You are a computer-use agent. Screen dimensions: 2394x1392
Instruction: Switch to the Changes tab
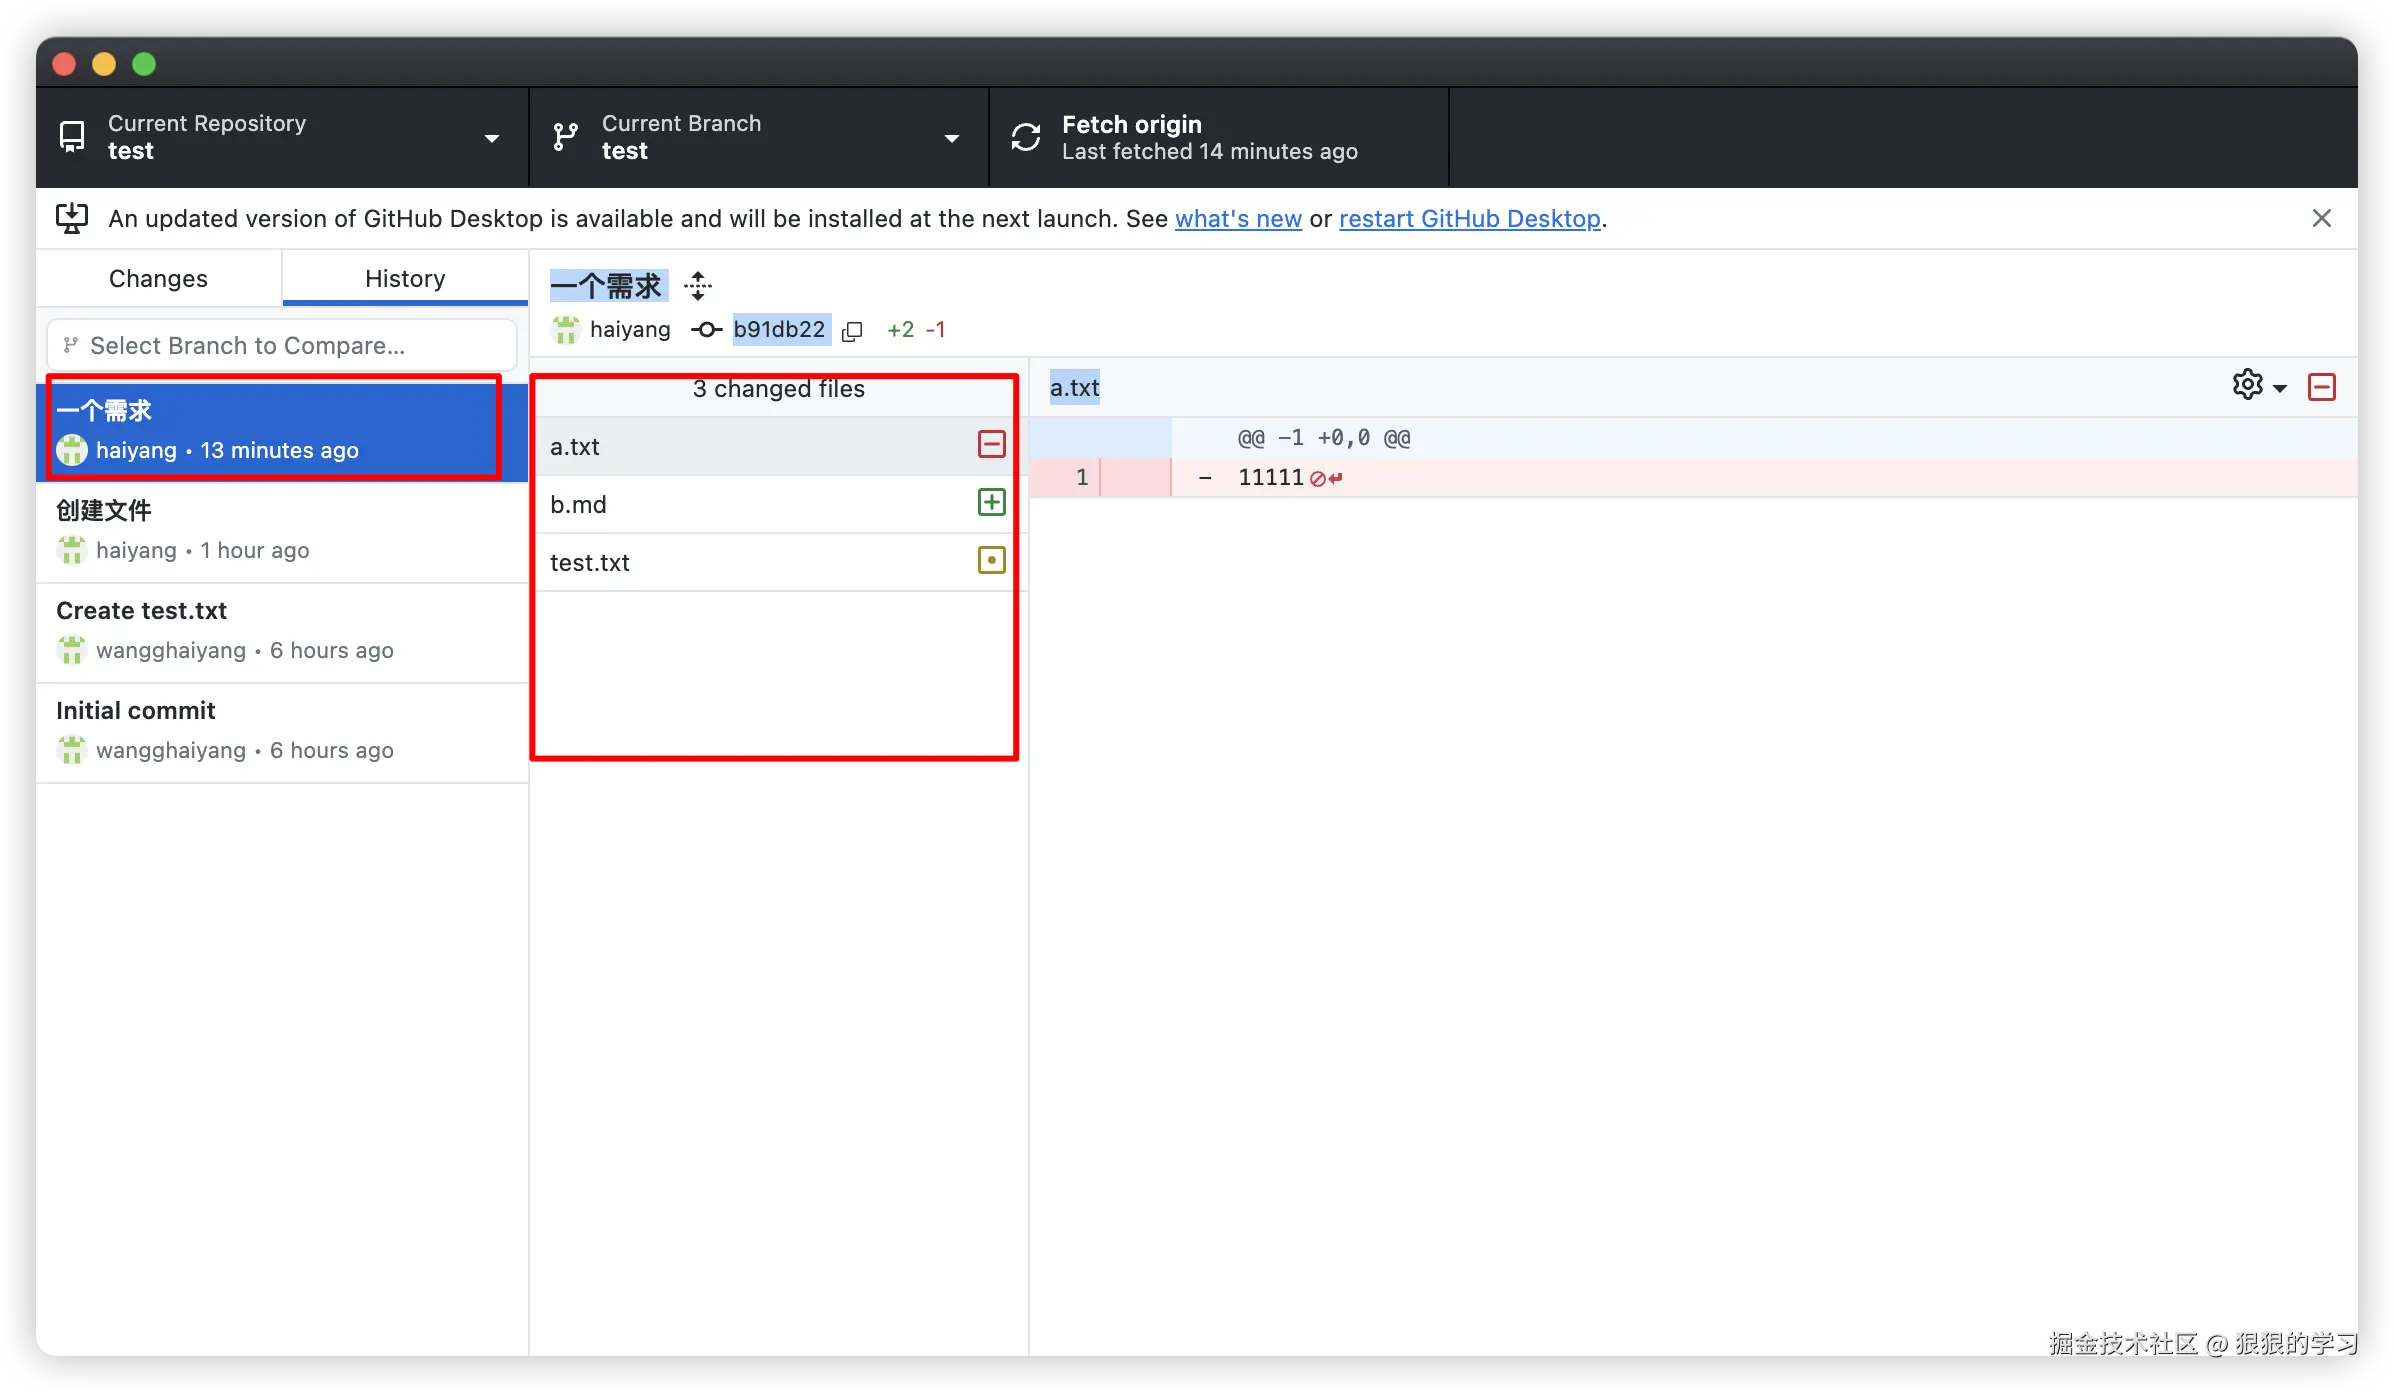coord(158,279)
